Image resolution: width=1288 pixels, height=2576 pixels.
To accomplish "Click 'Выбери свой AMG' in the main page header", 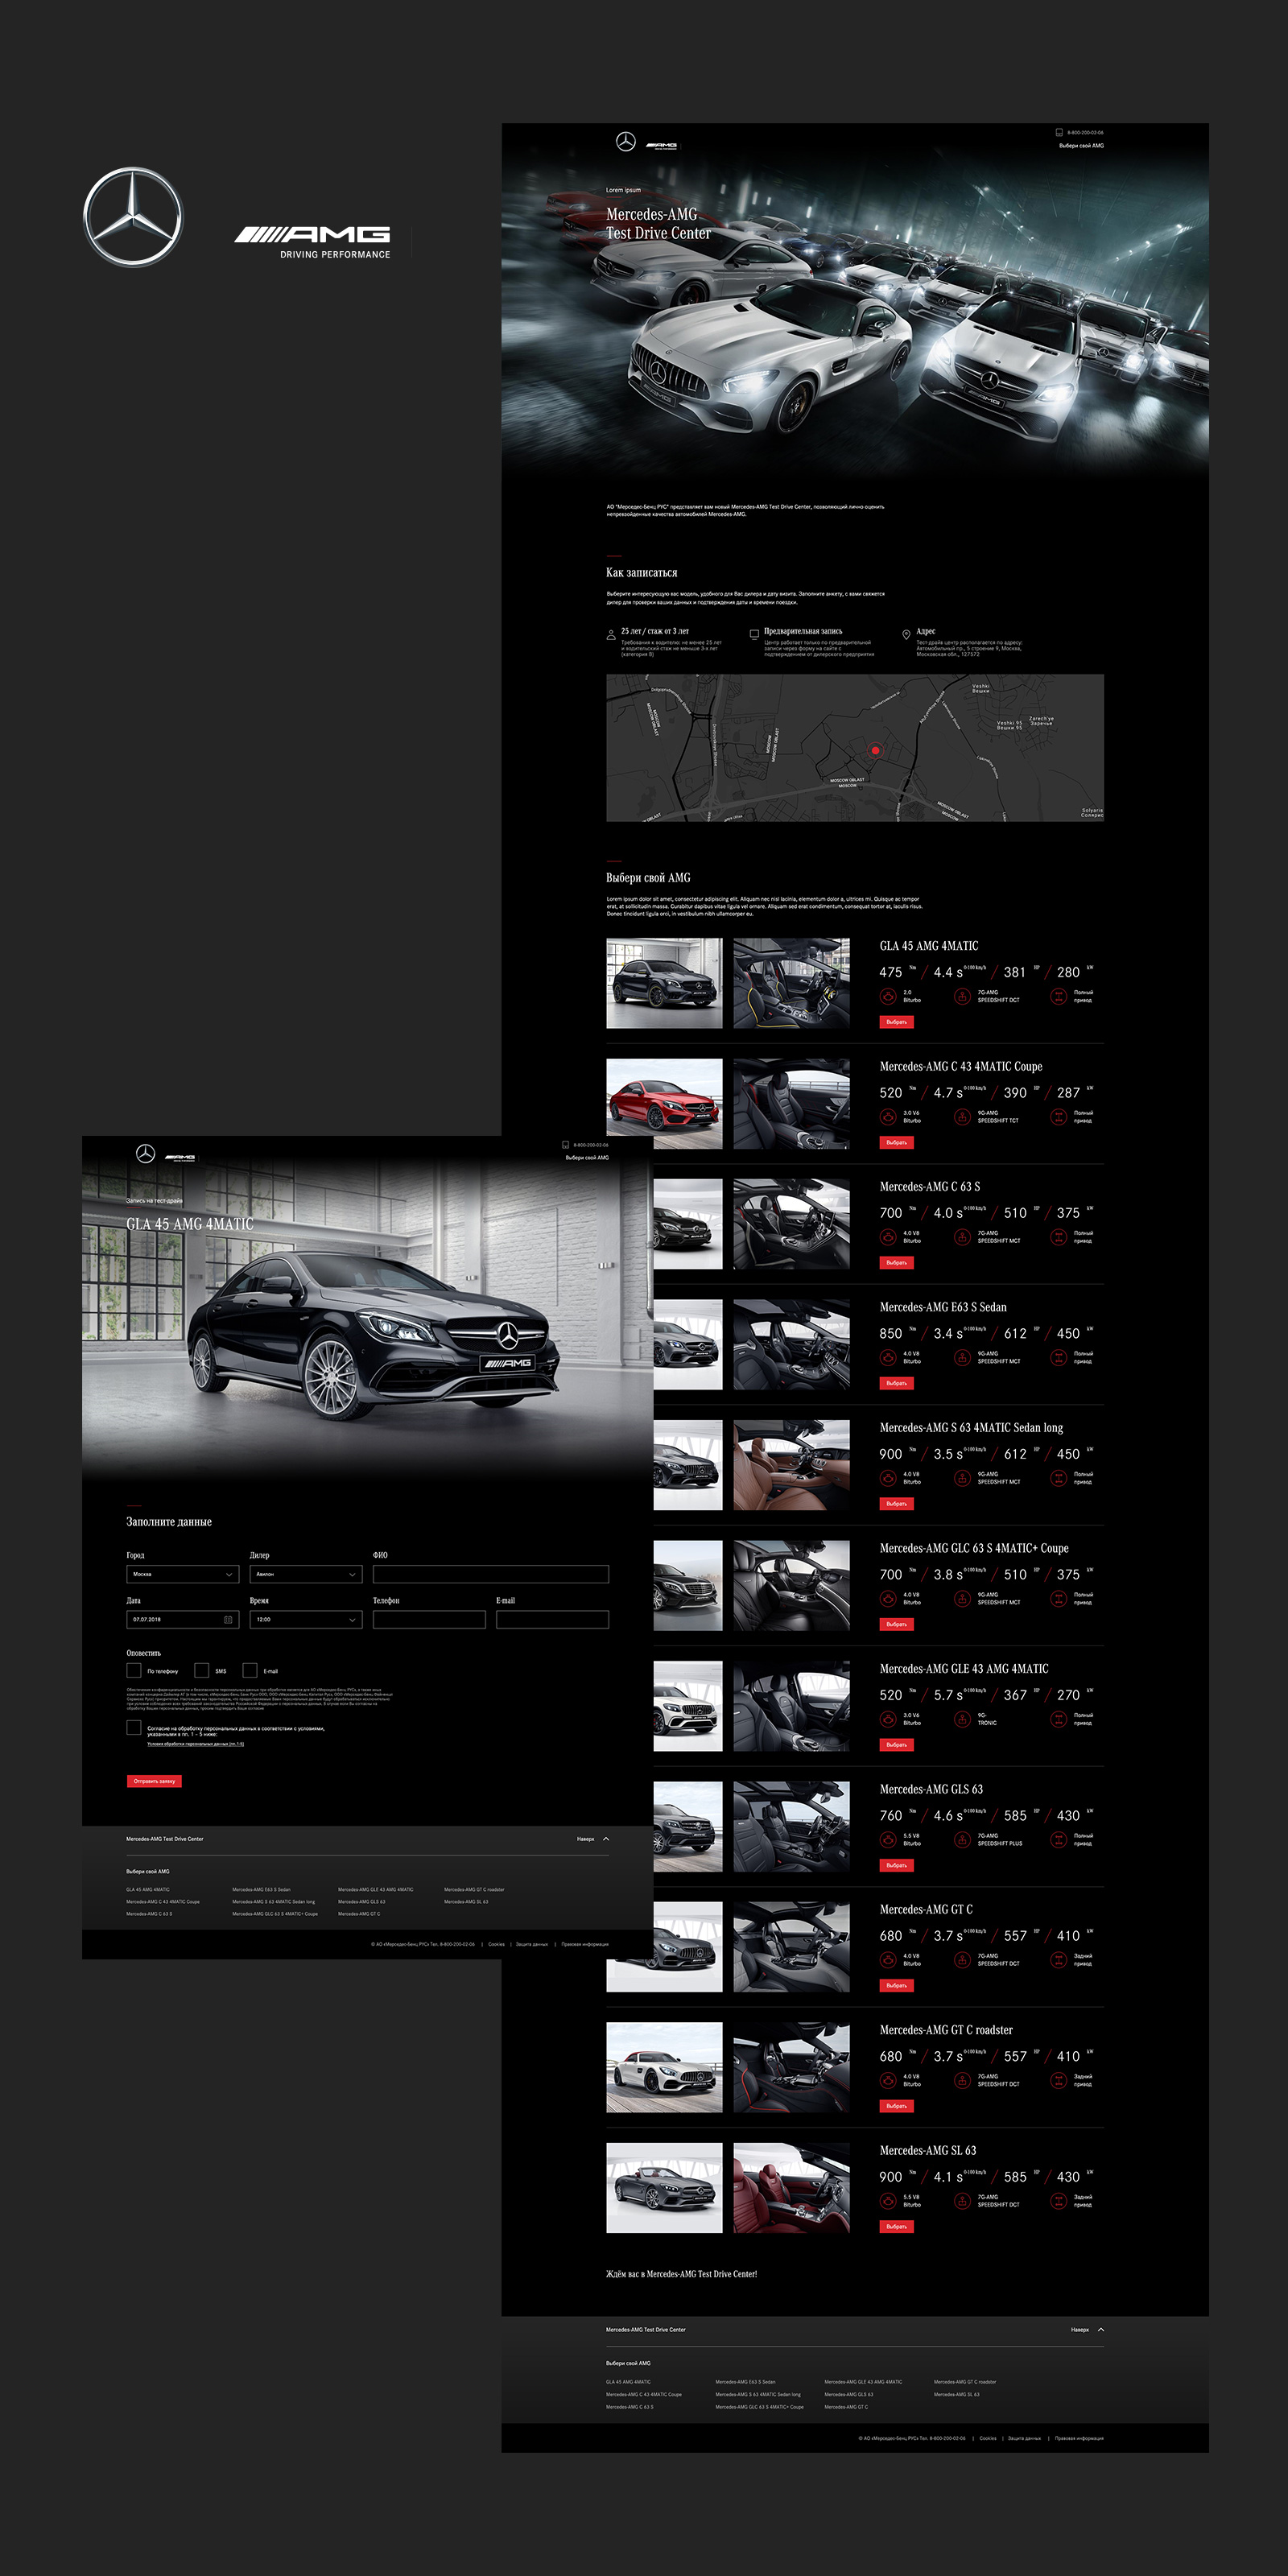I will (1081, 146).
